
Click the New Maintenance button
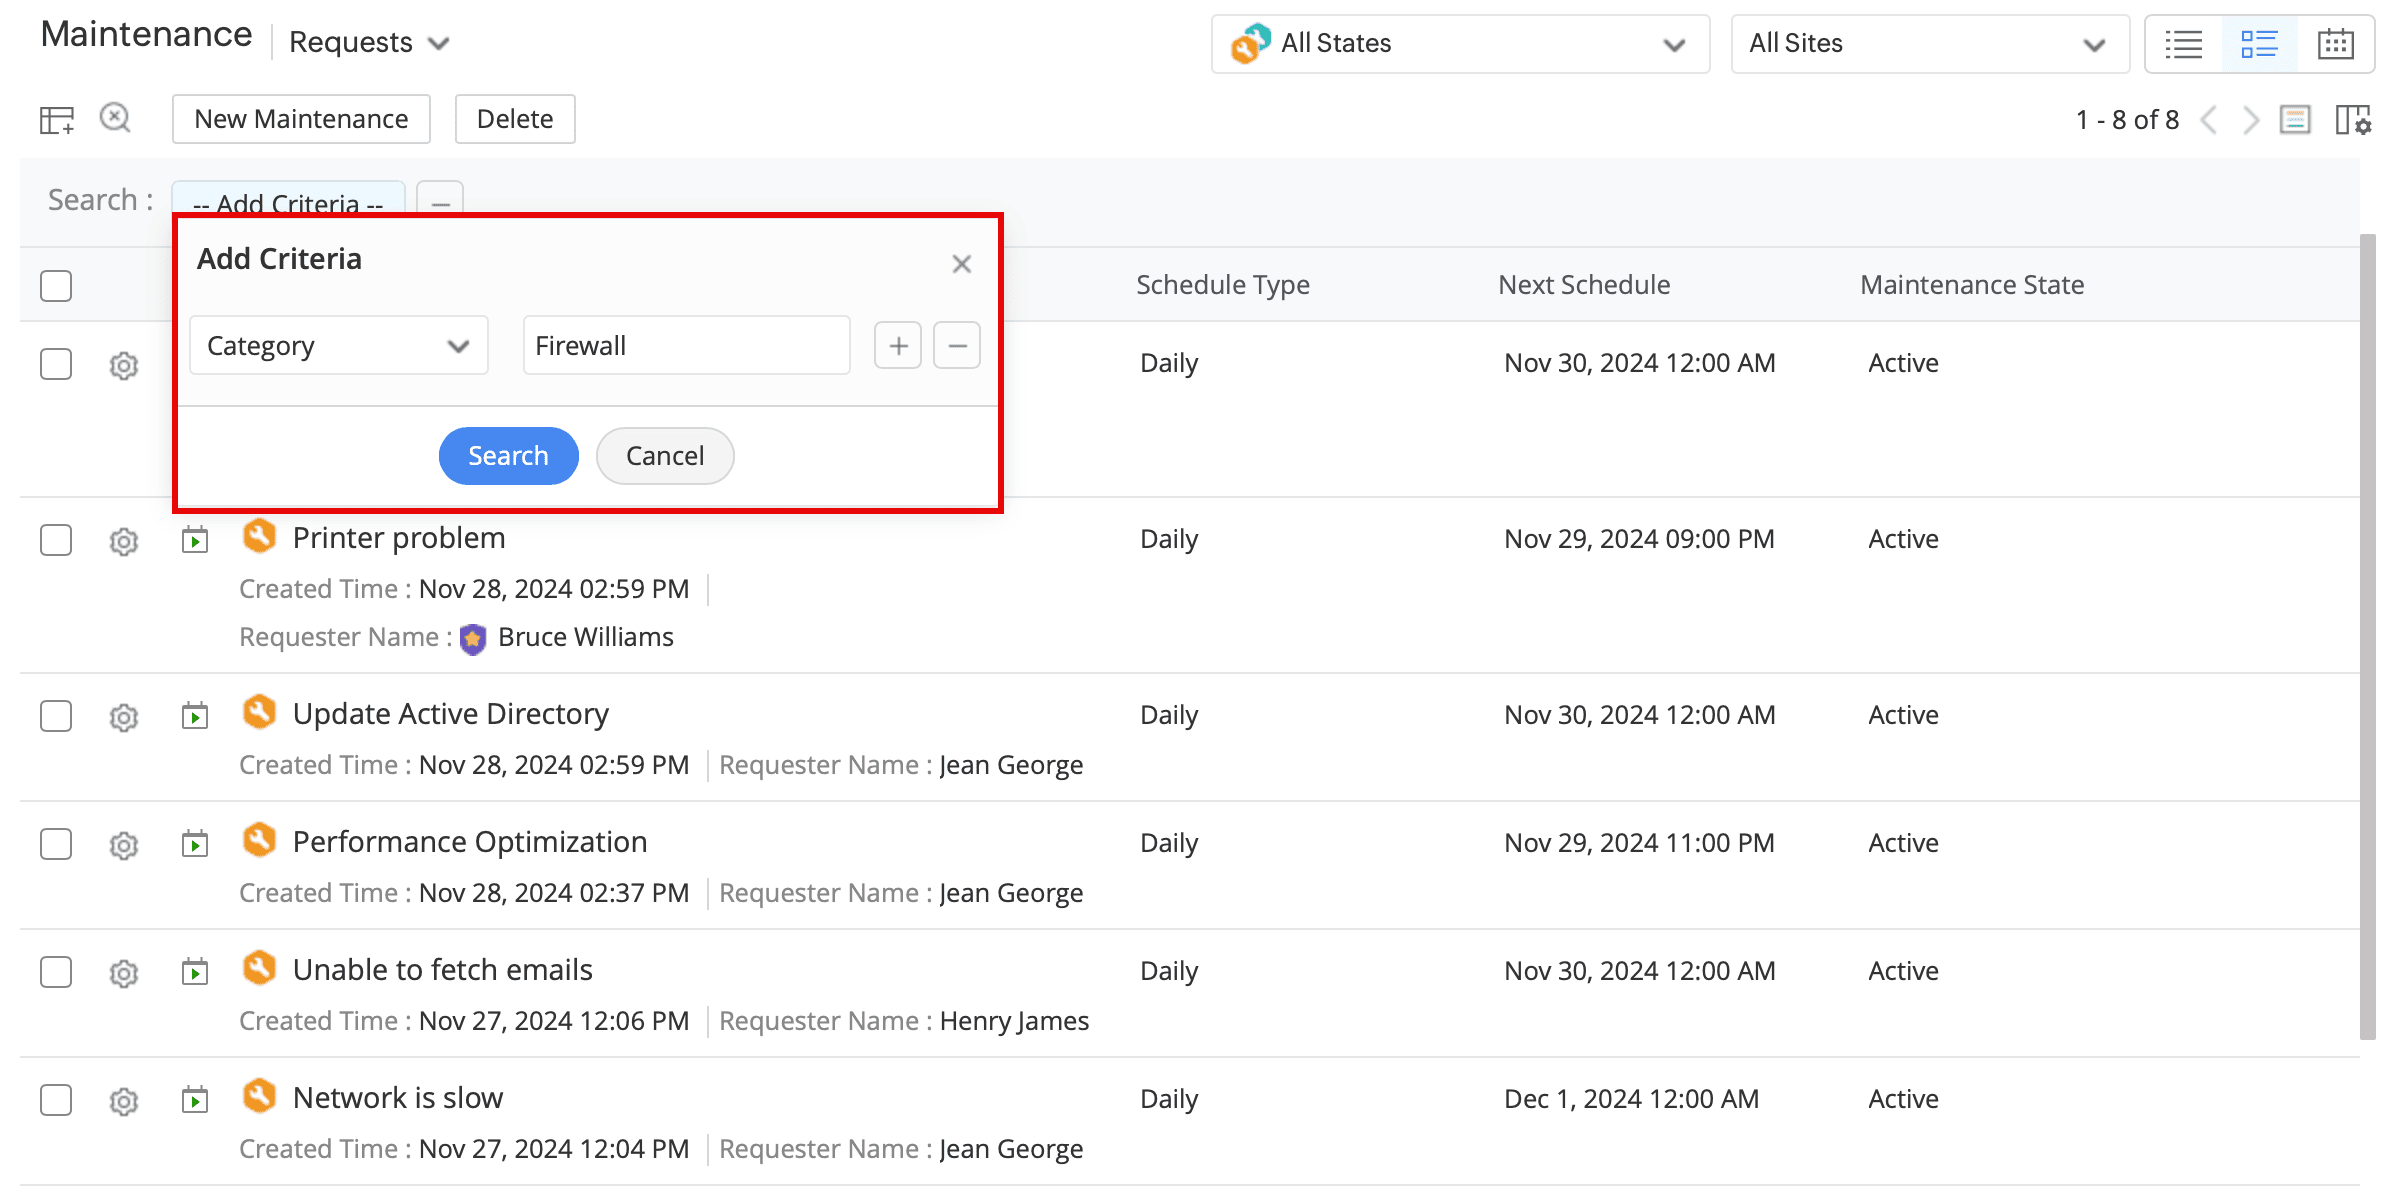click(301, 119)
